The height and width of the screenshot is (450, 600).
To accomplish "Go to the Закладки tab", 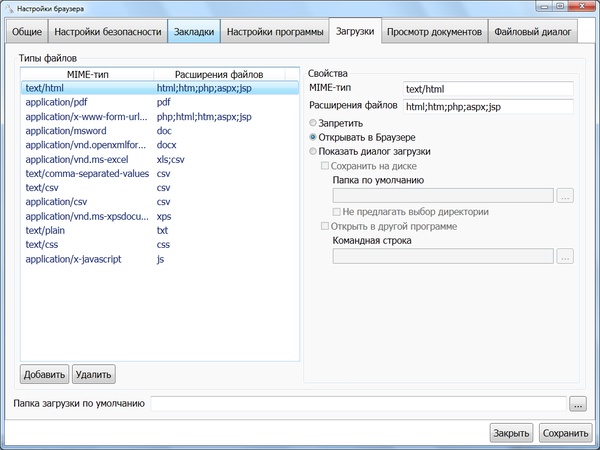I will click(193, 33).
